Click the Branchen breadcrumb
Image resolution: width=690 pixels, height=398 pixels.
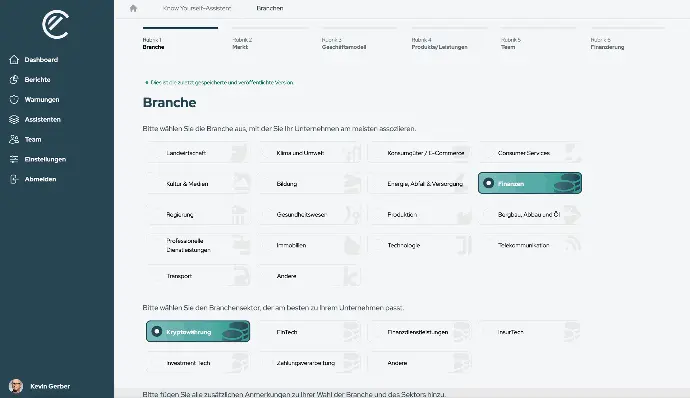point(270,8)
